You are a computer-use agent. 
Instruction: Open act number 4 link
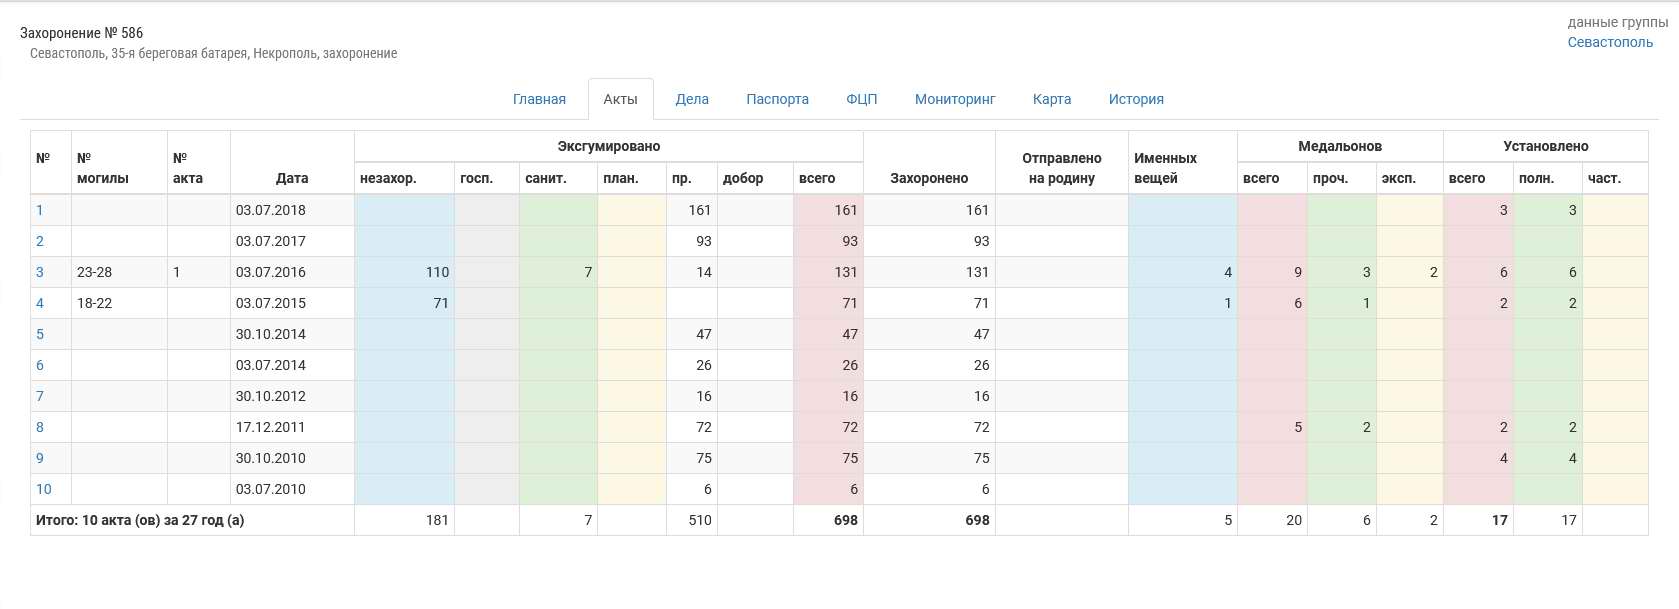point(40,303)
